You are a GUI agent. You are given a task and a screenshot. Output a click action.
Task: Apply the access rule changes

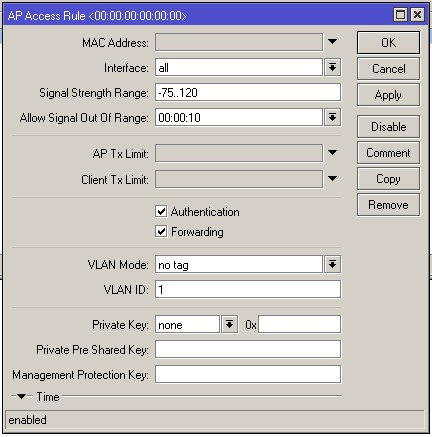point(388,95)
